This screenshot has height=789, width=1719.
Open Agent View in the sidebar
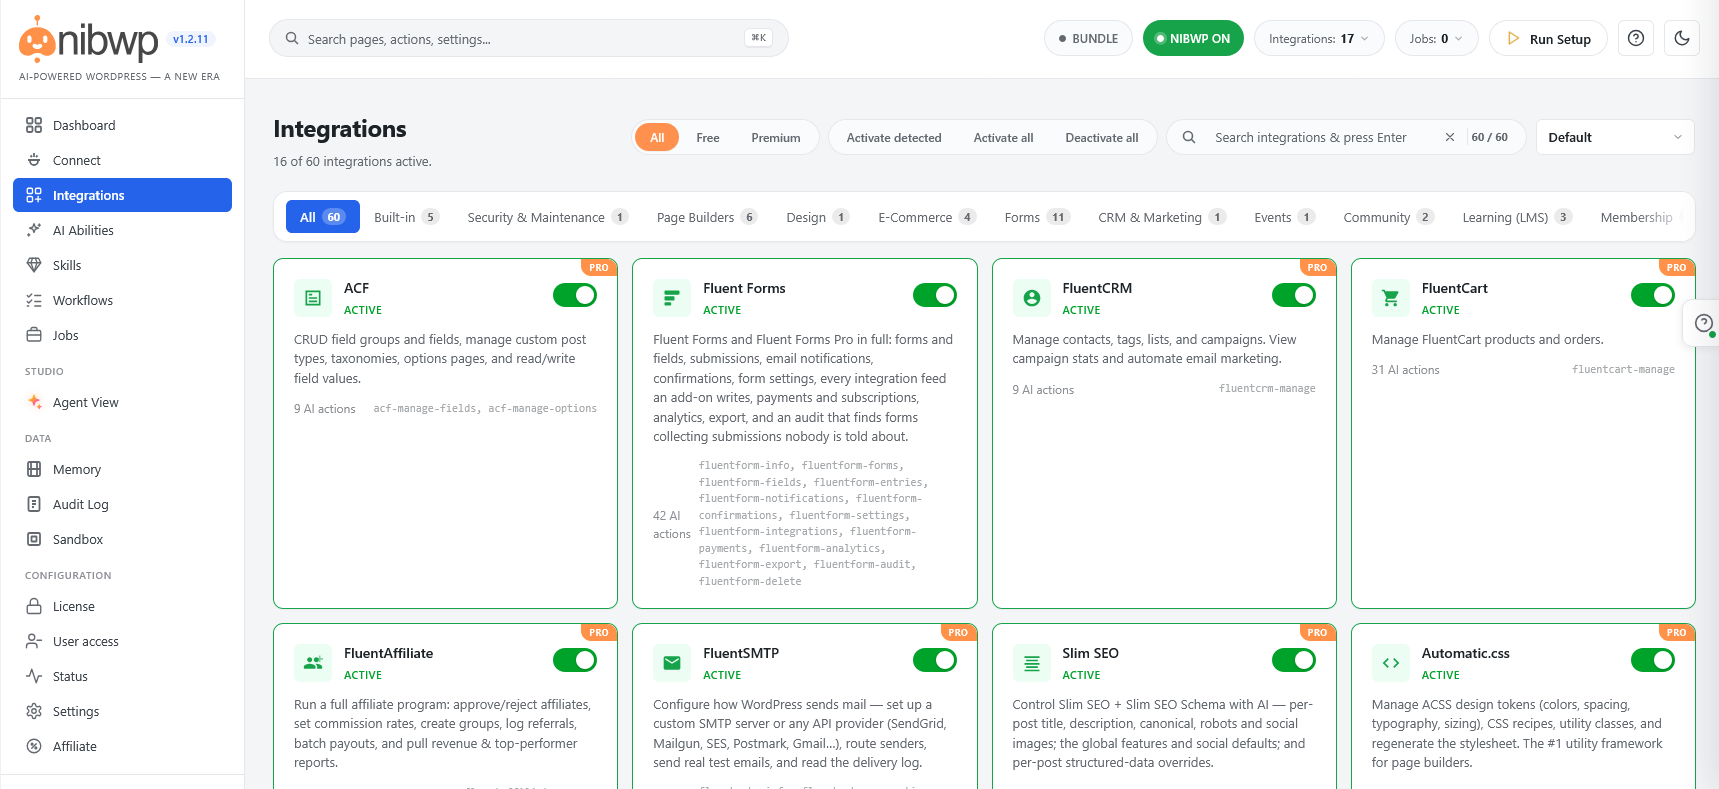(x=122, y=402)
